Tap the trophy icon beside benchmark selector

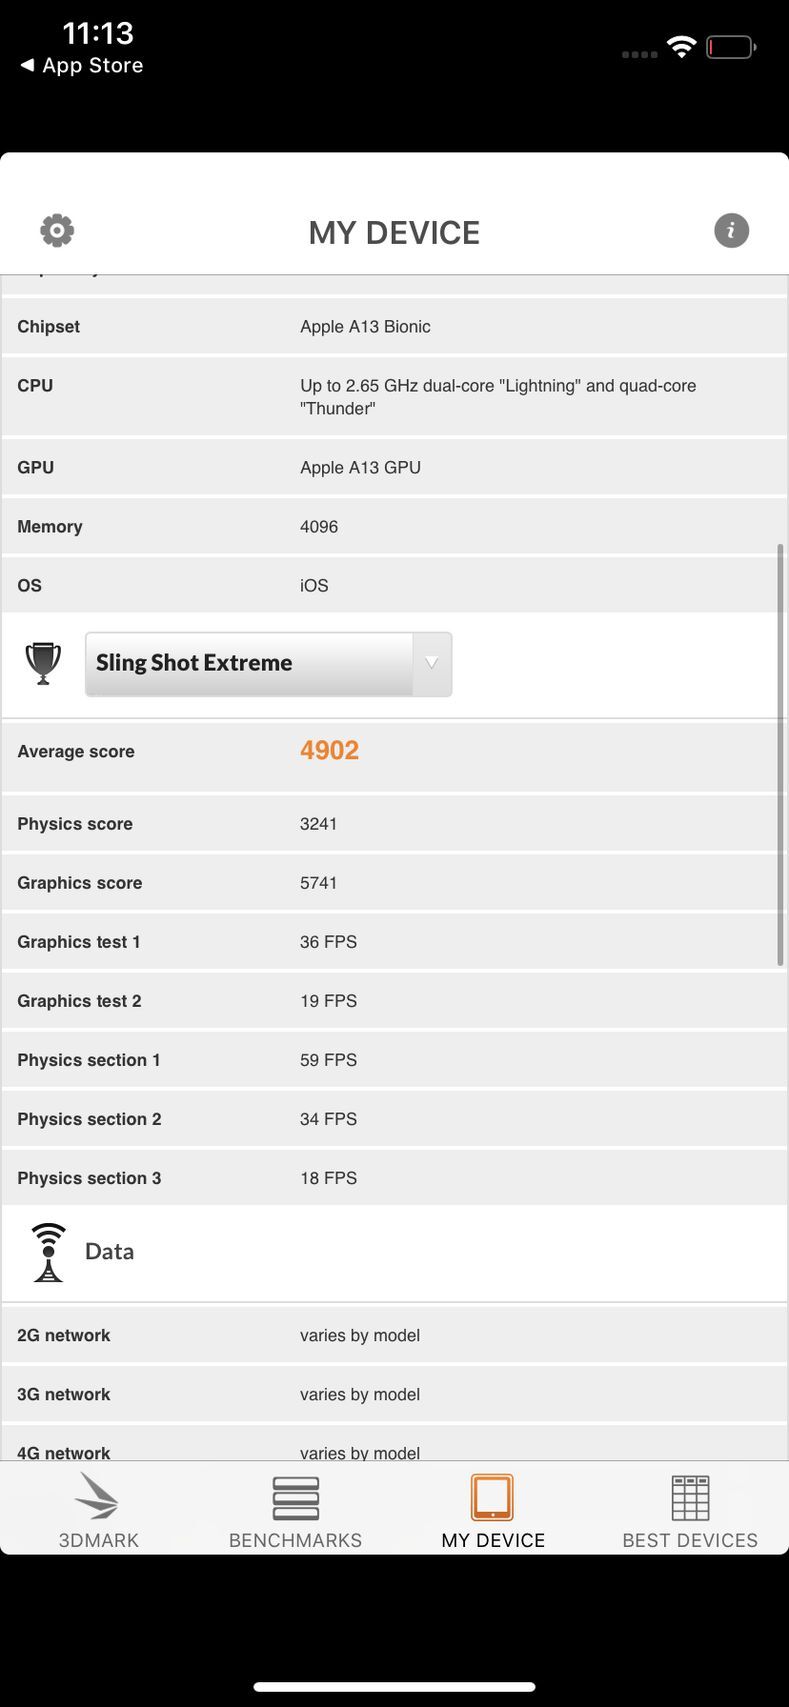click(x=43, y=663)
